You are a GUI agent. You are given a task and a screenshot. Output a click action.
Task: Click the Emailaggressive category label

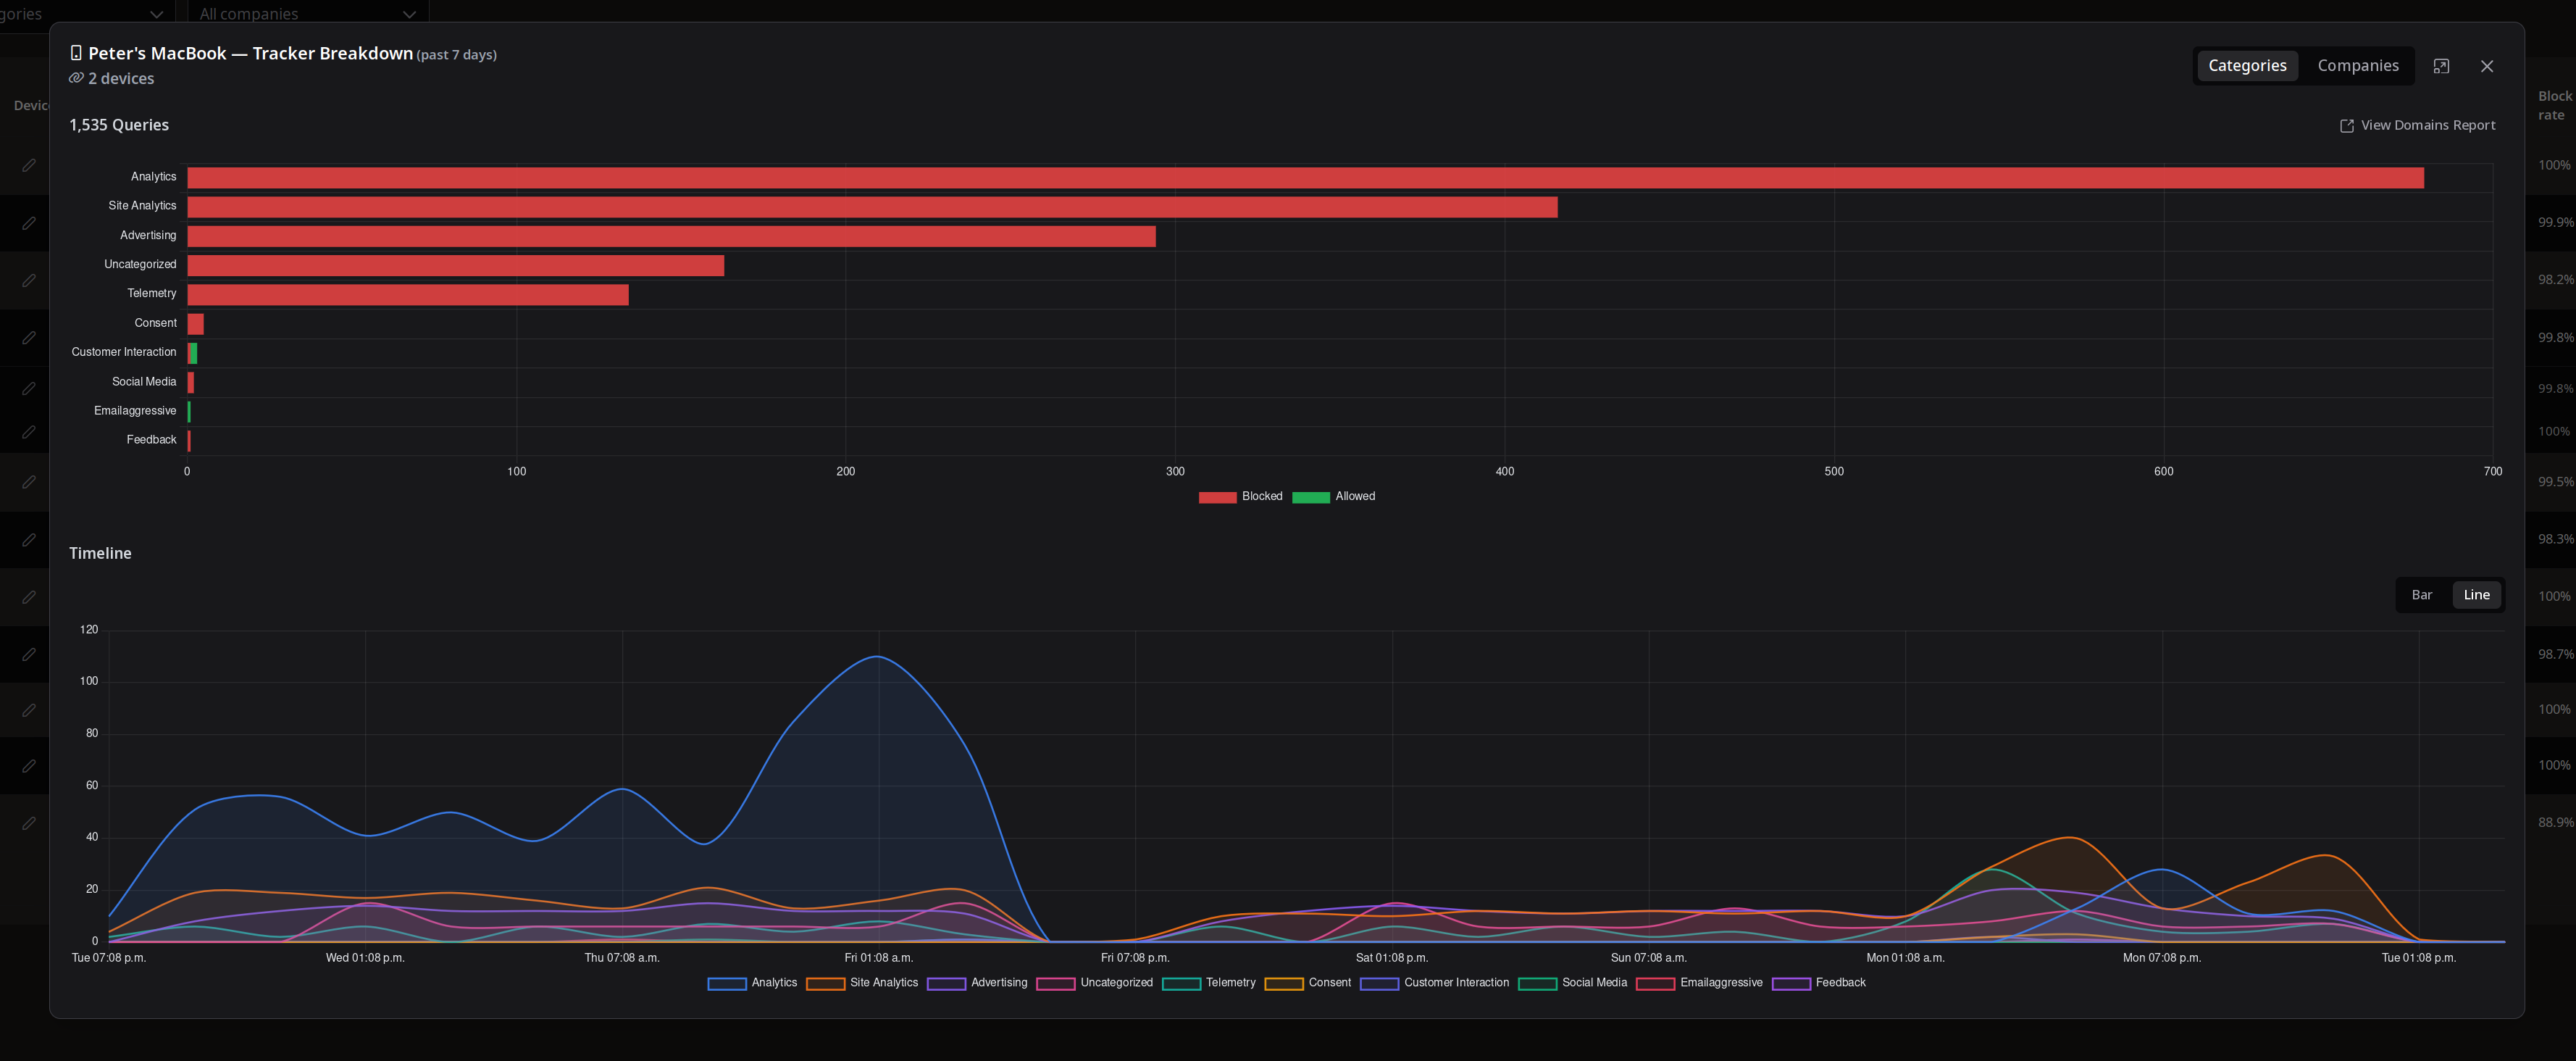(135, 411)
